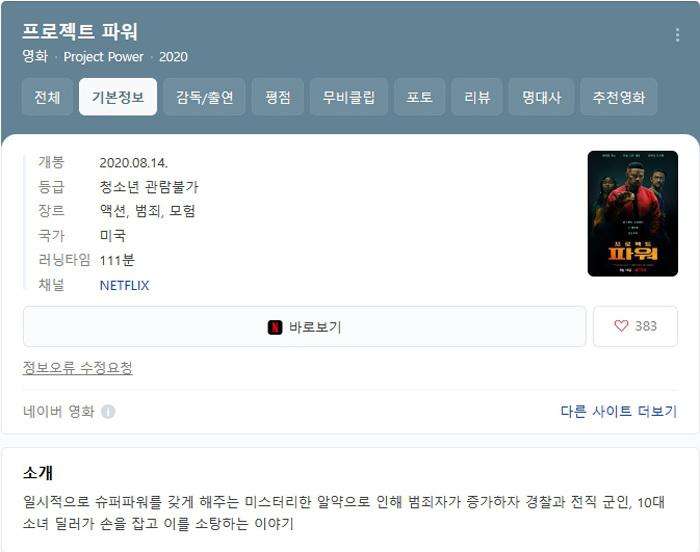Show the 무비클립 tab
Viewport: 700px width, 552px height.
(x=349, y=97)
